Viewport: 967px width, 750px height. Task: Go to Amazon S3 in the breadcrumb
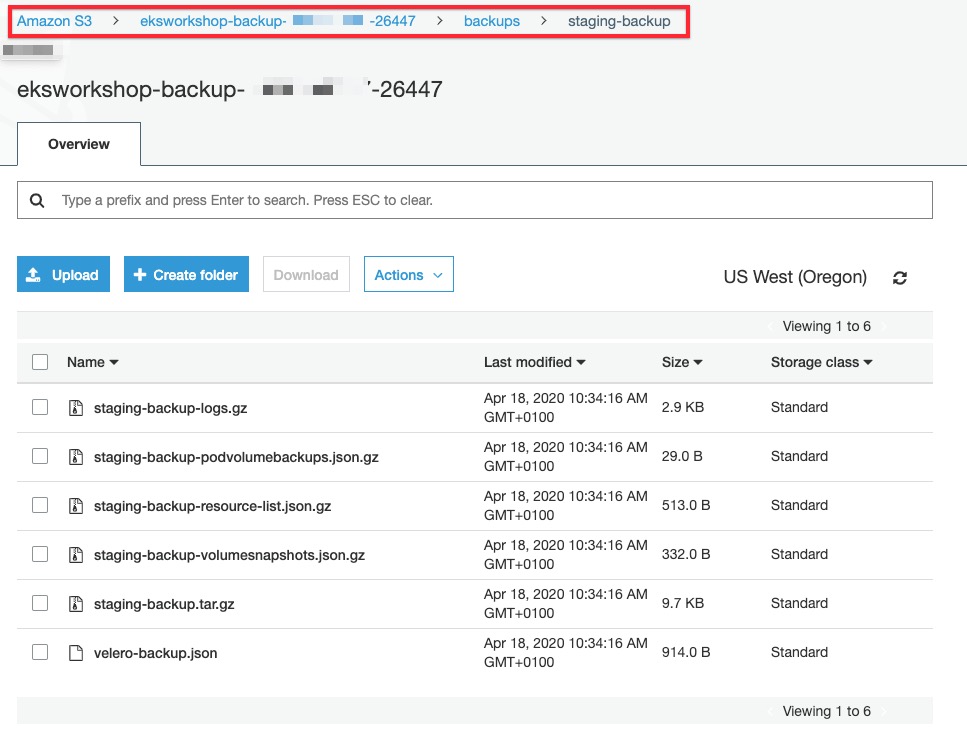click(54, 21)
